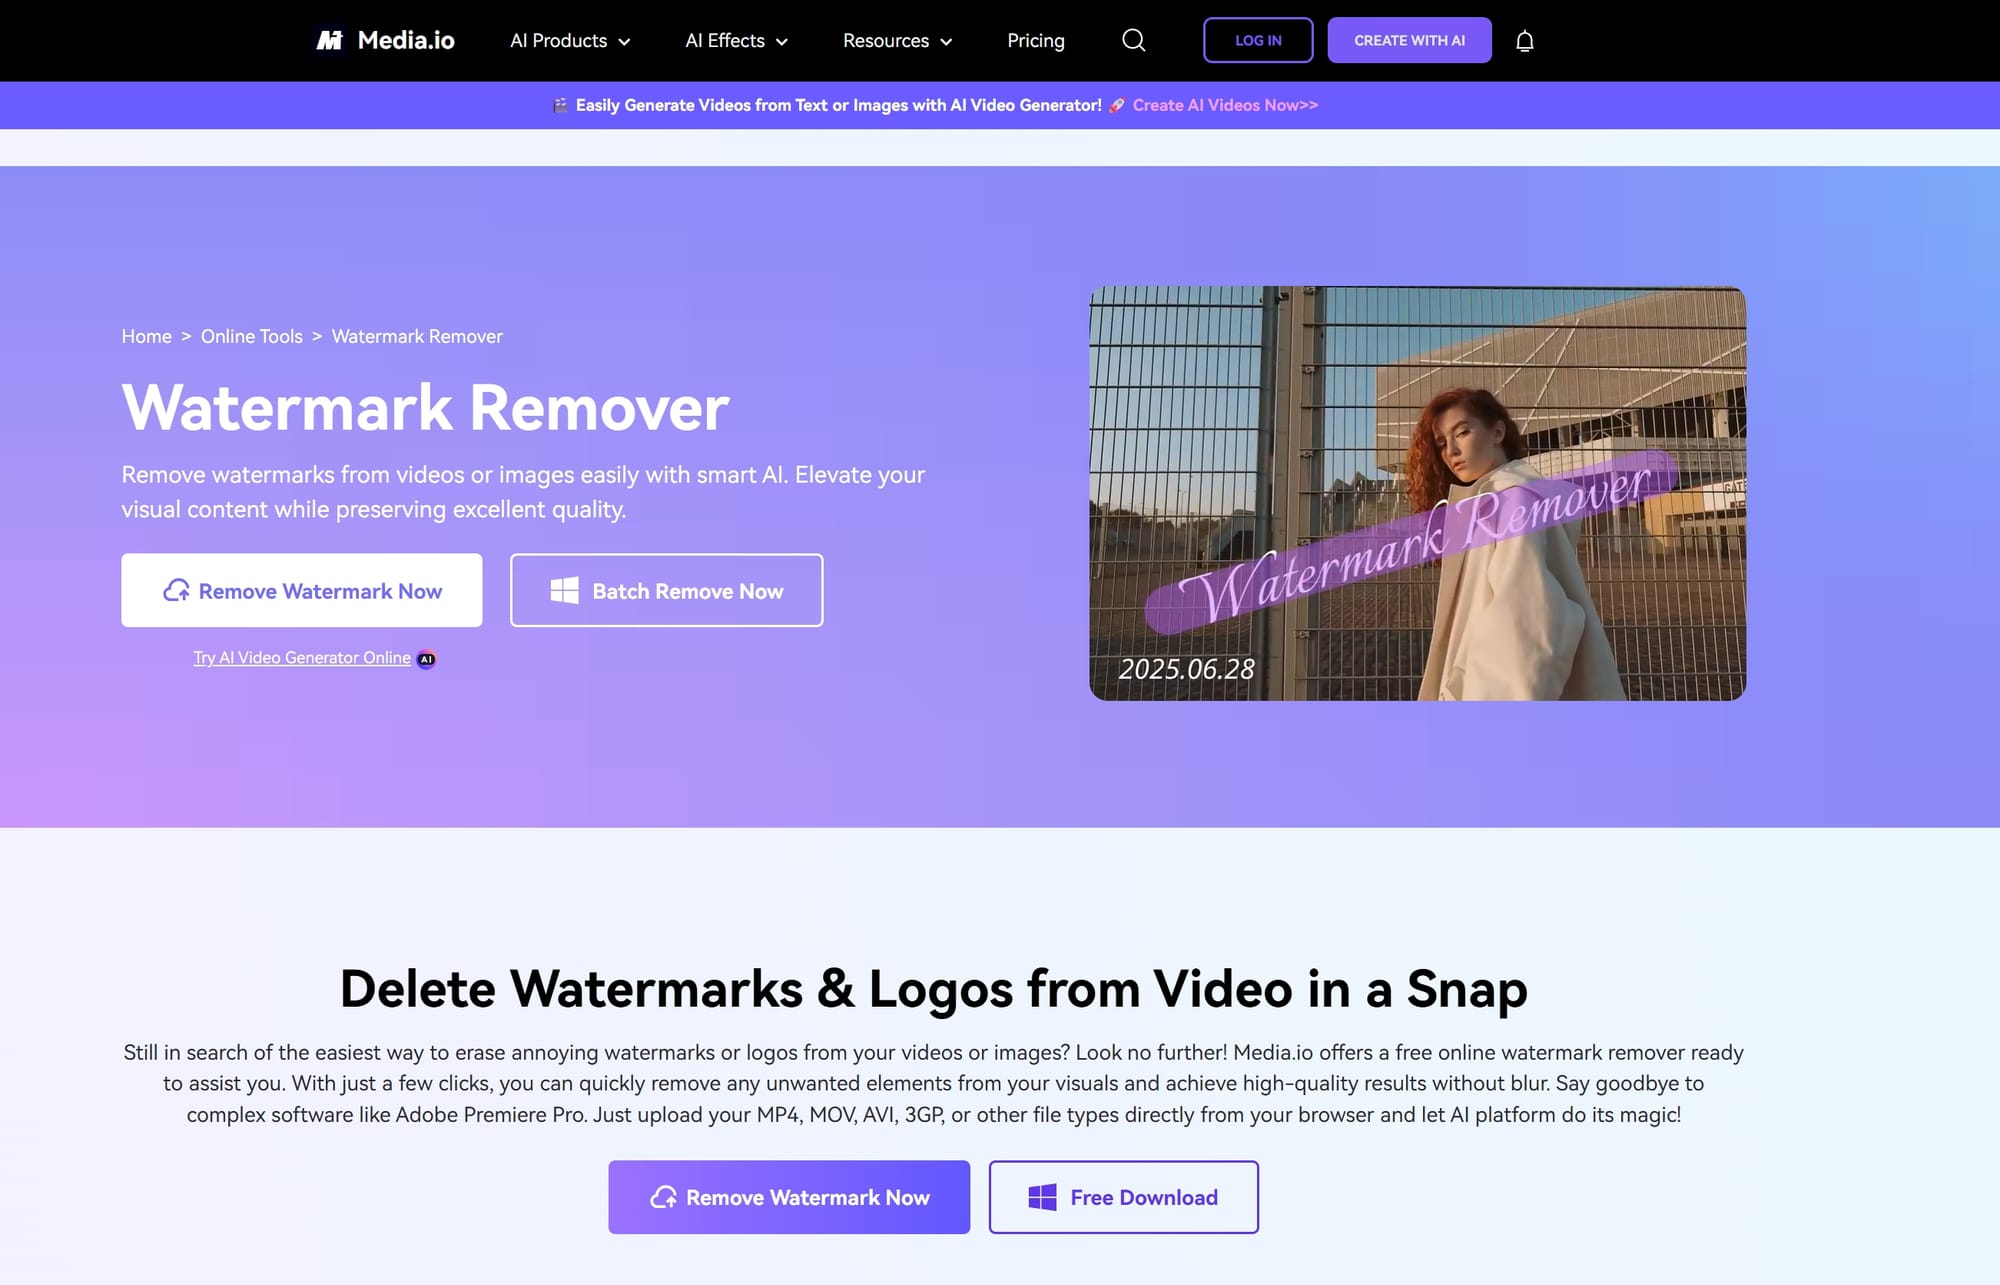Screen dimensions: 2000x1285
Task: Click the rocket emoji in the banner
Action: [x=1117, y=105]
